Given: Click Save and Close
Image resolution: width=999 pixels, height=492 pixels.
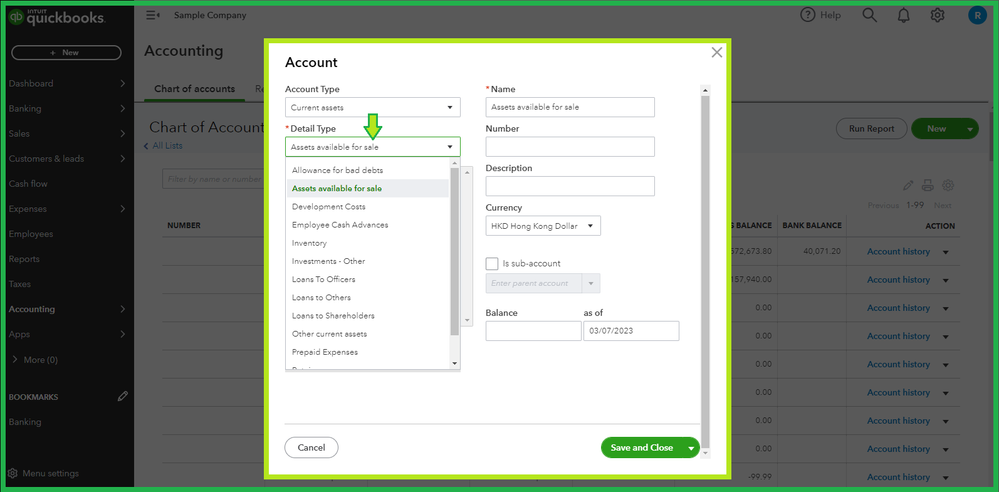Looking at the screenshot, I should click(642, 447).
